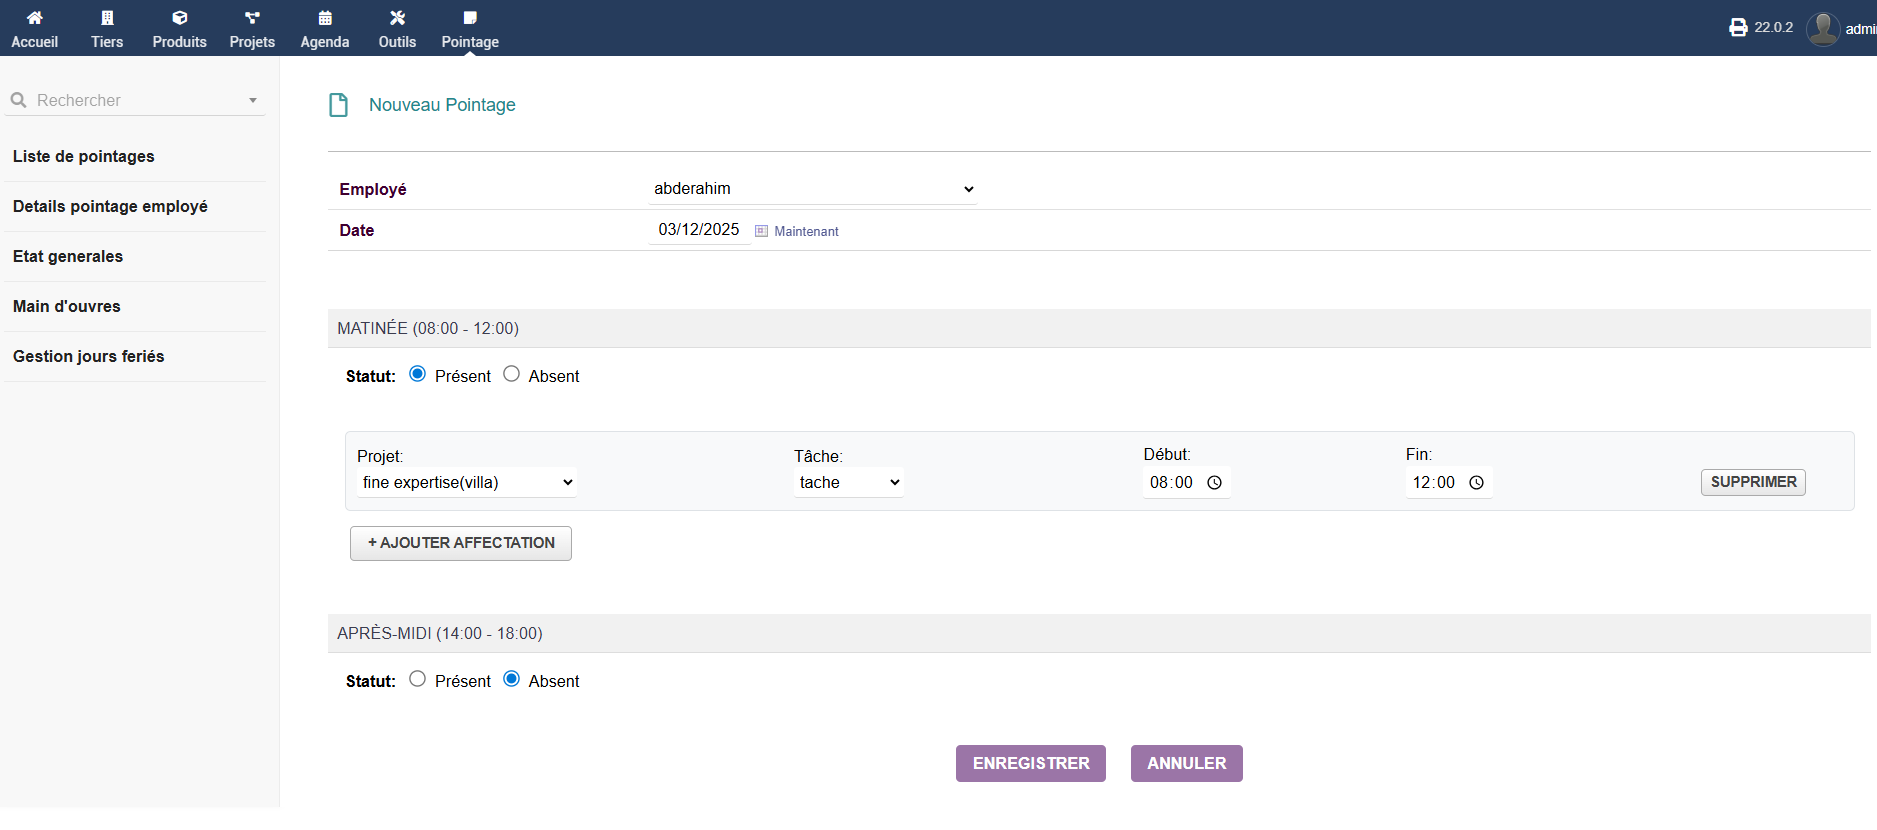This screenshot has height=830, width=1877.
Task: Expand the Rechercher search dropdown arrow
Action: pyautogui.click(x=253, y=100)
